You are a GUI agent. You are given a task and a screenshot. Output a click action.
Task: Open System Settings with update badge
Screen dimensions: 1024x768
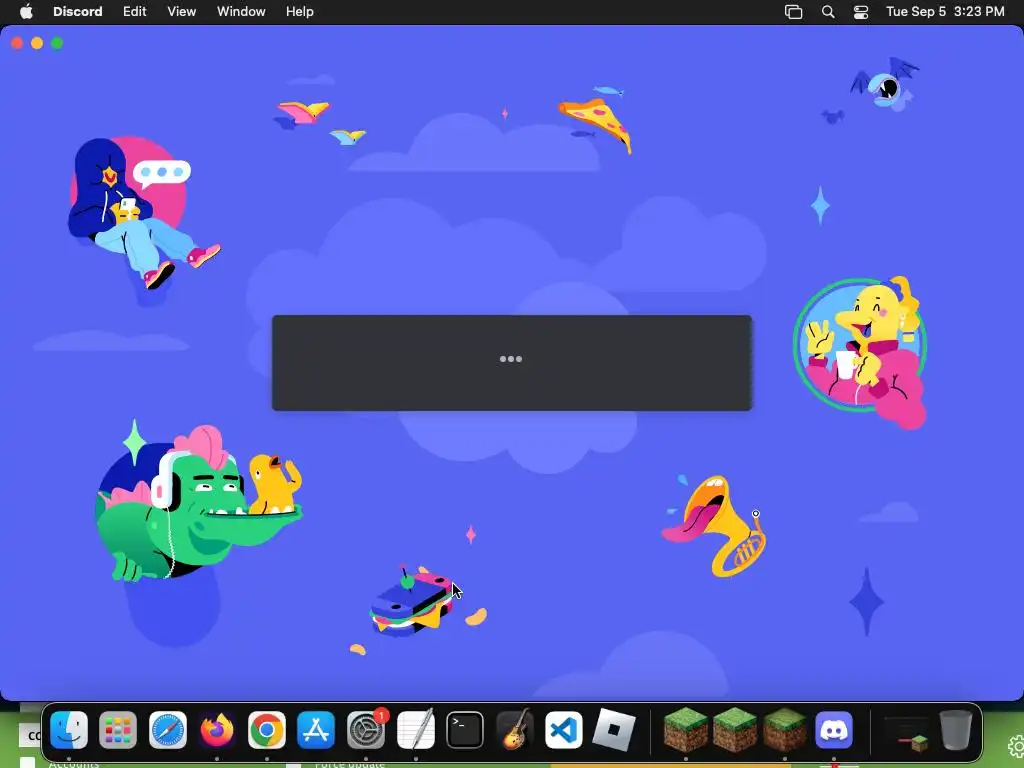(x=366, y=729)
